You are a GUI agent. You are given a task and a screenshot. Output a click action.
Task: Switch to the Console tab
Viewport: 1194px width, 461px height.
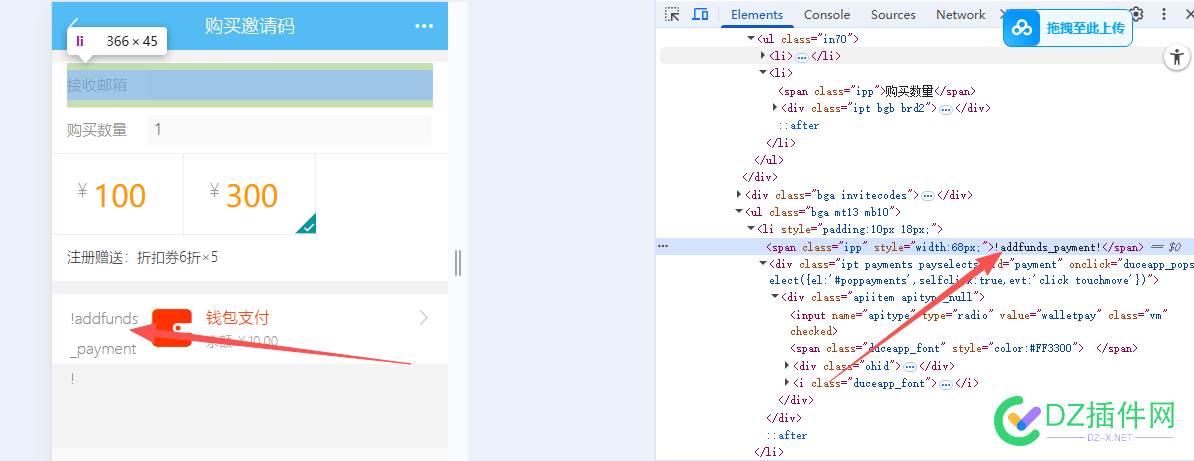[x=826, y=14]
